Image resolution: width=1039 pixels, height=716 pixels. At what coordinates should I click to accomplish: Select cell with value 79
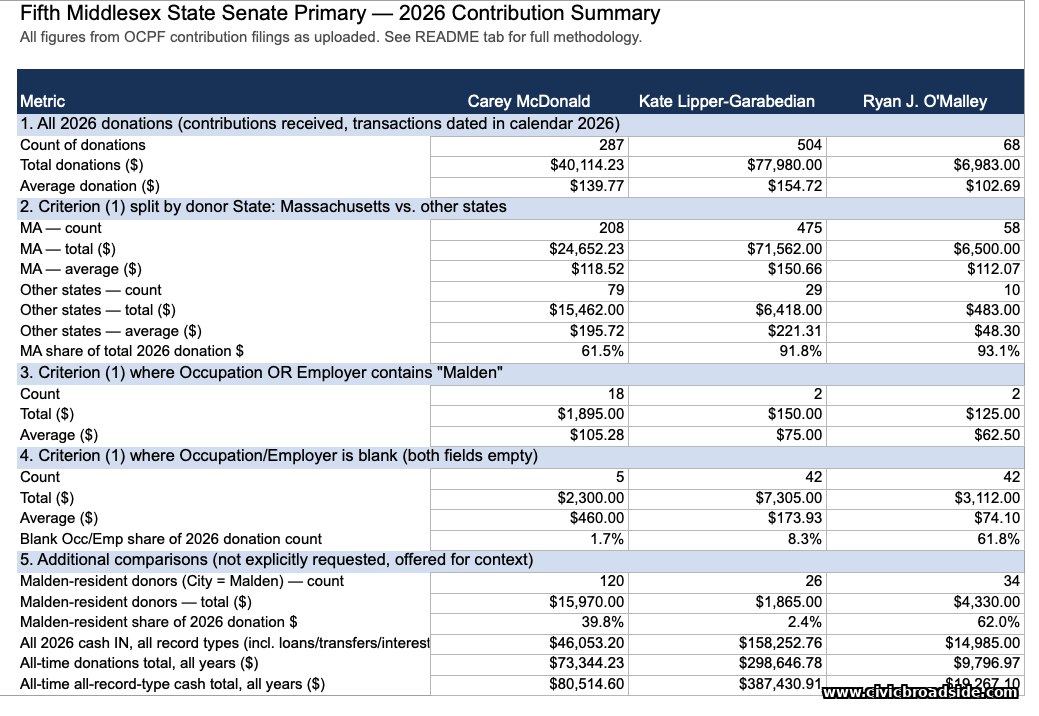point(529,291)
